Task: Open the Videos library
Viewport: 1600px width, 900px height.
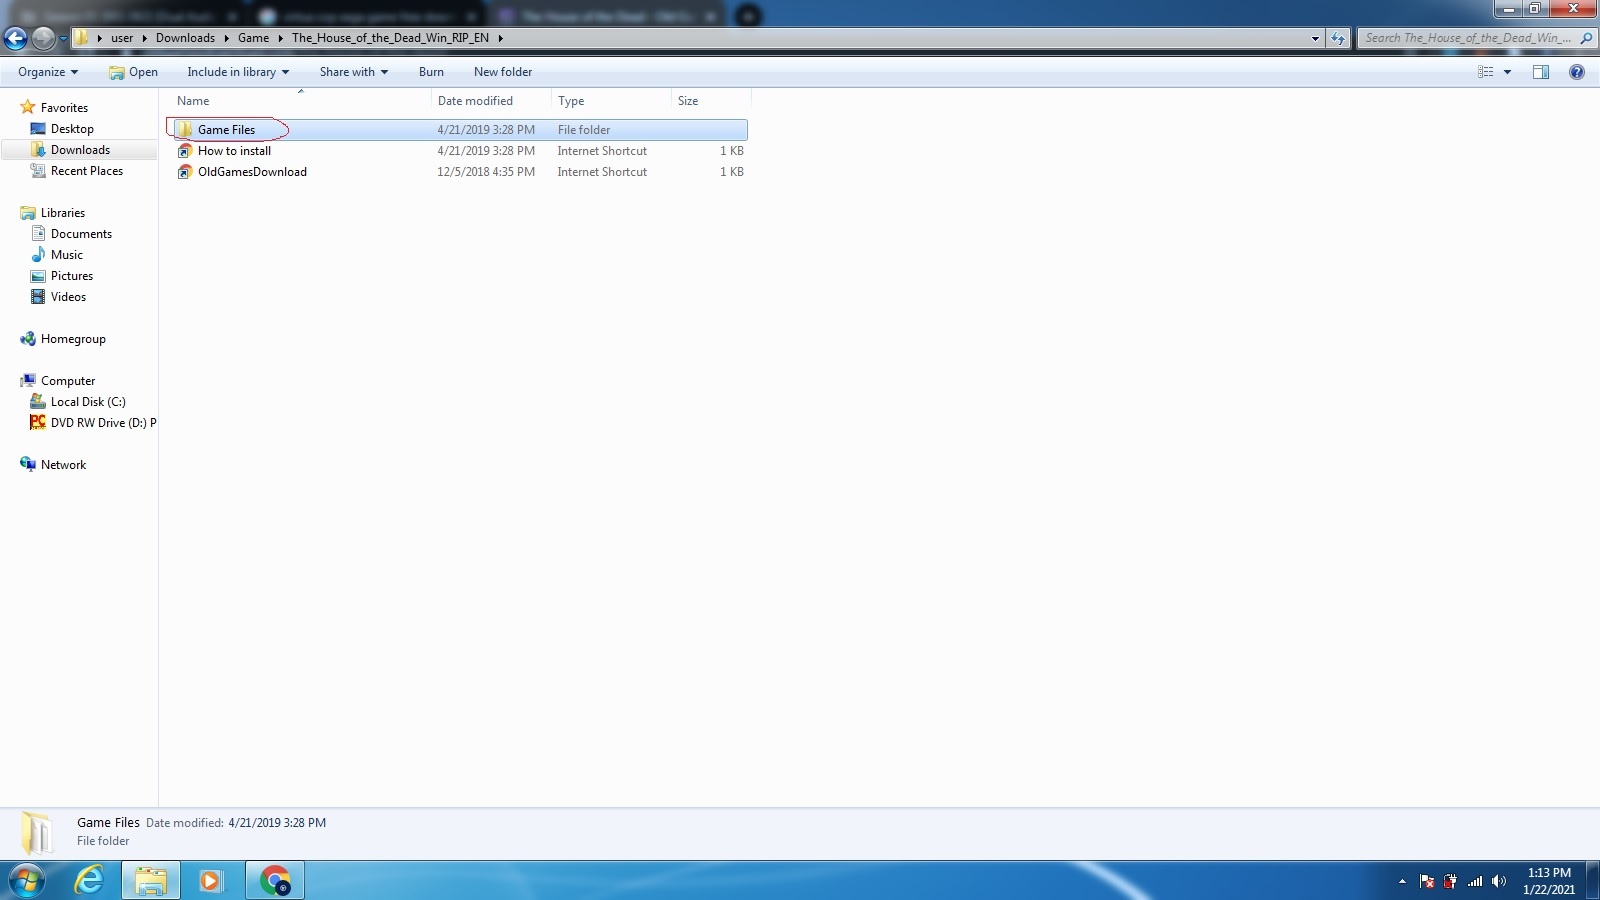Action: [68, 297]
